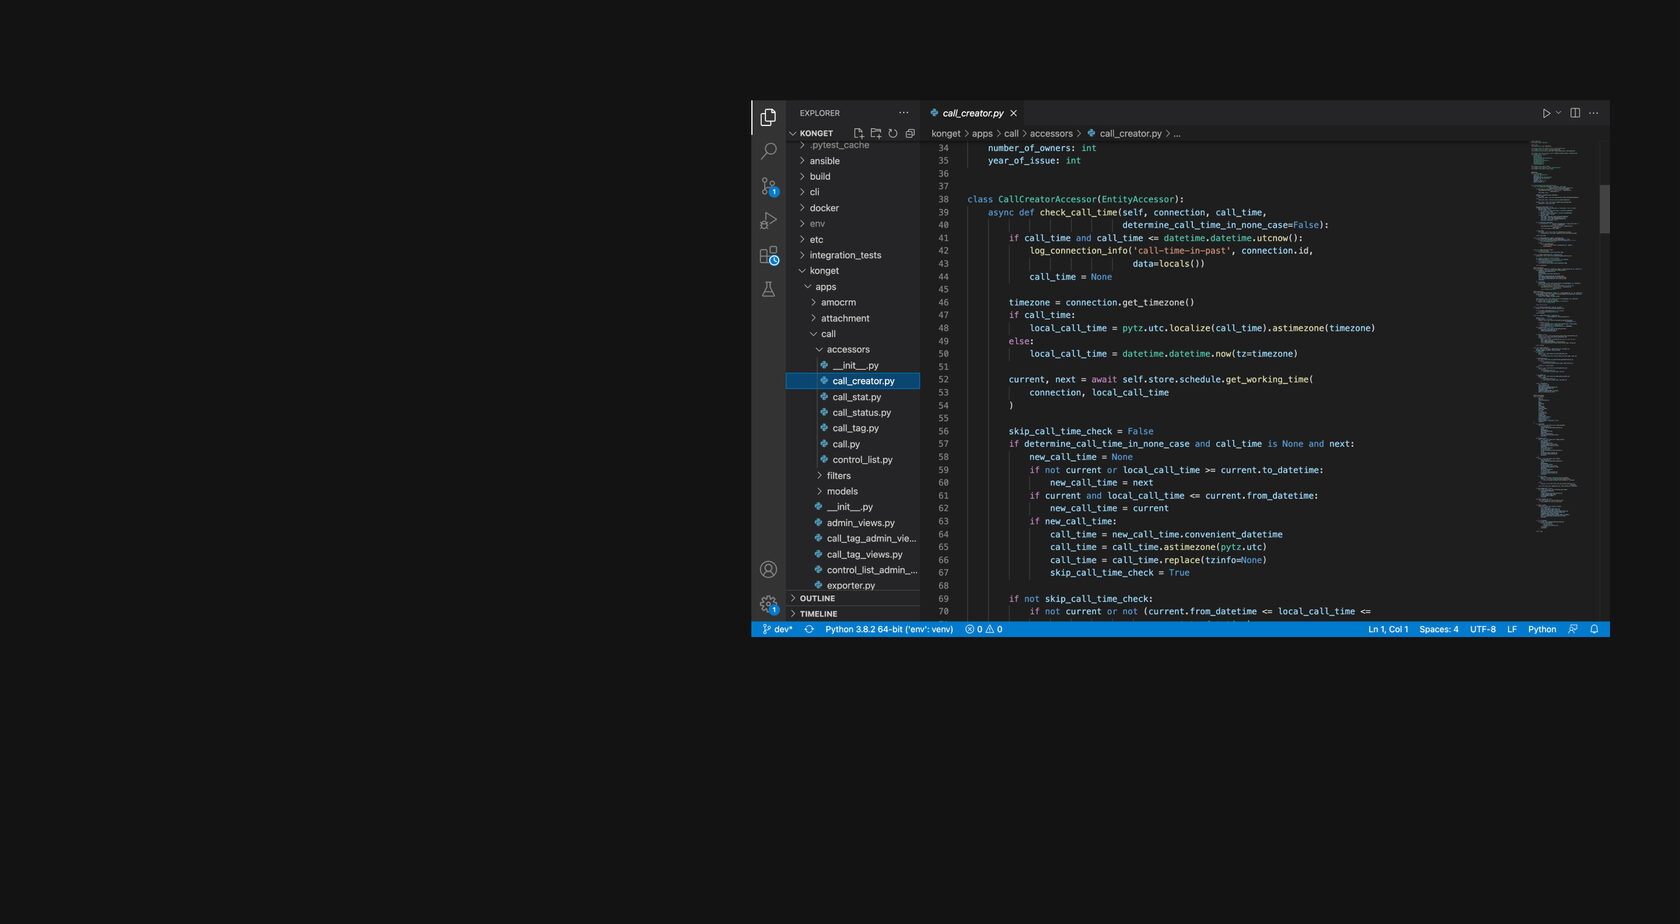Change indentation via Spaces: 4
The image size is (1680, 924).
[1438, 630]
